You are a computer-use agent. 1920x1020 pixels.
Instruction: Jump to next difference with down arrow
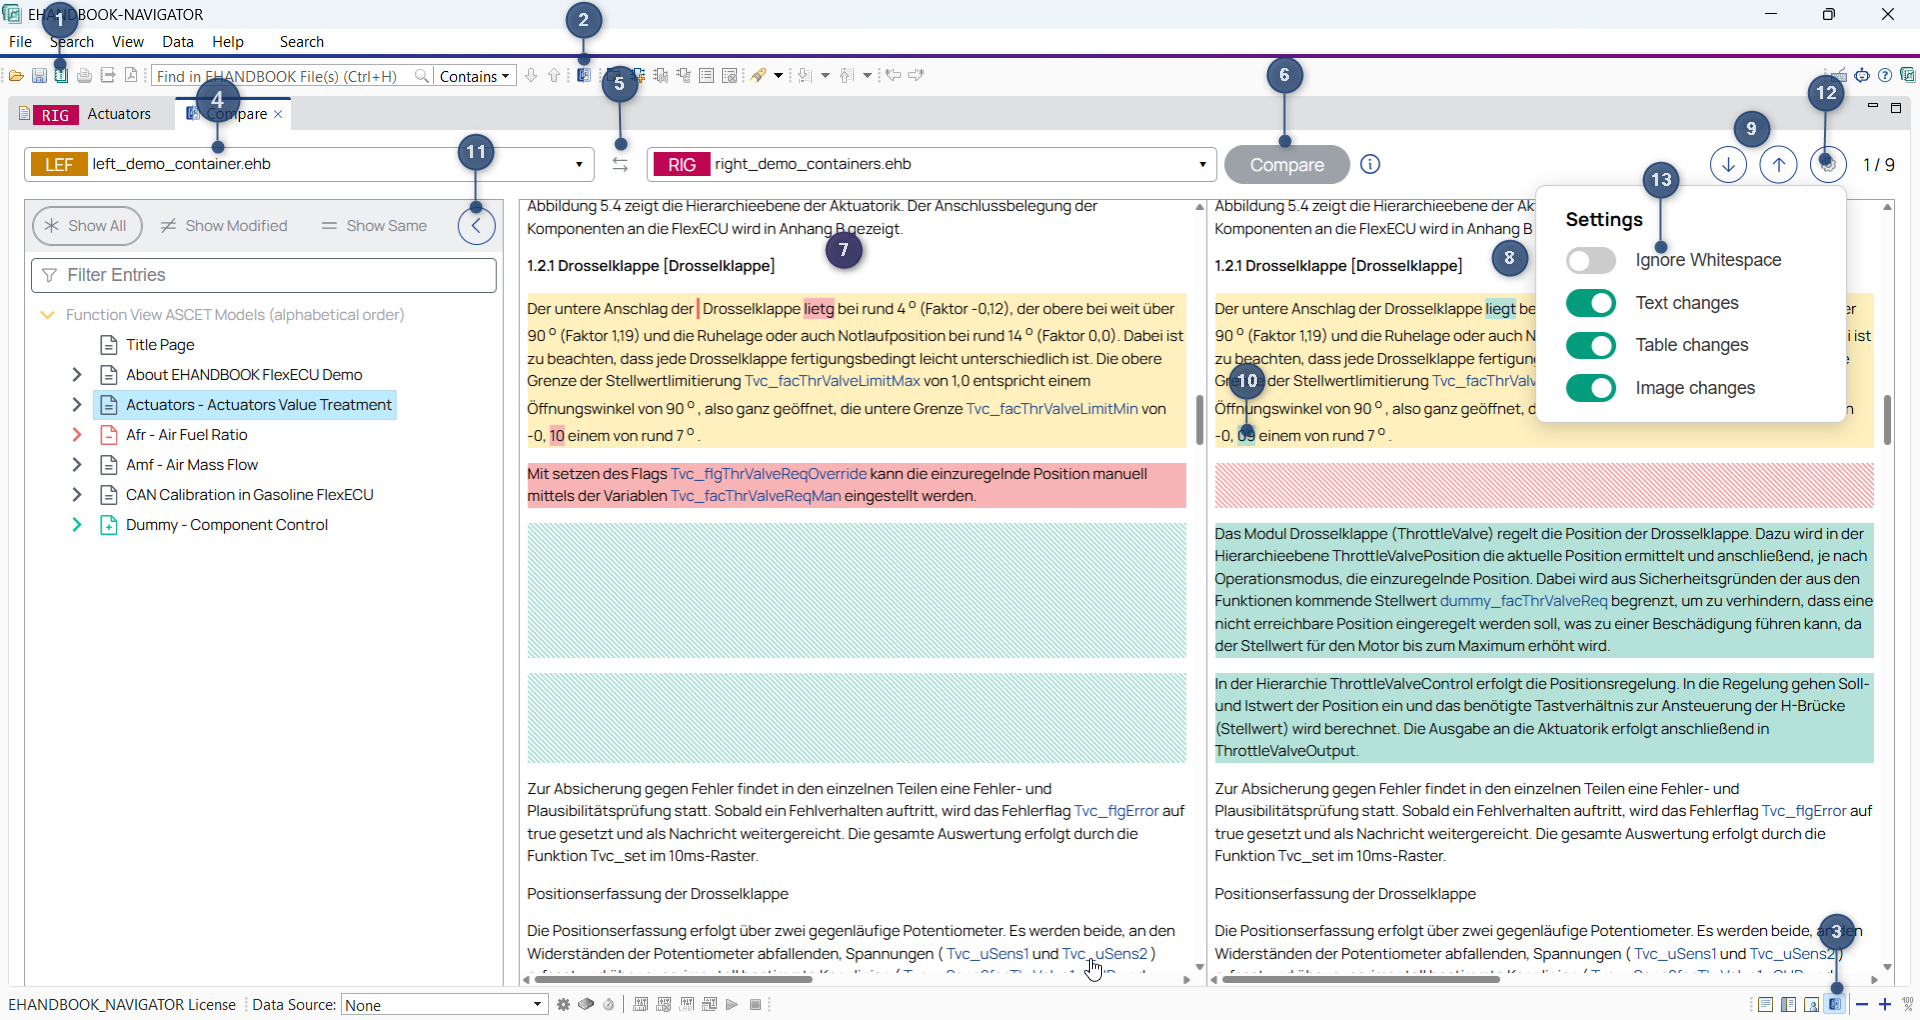(1728, 165)
